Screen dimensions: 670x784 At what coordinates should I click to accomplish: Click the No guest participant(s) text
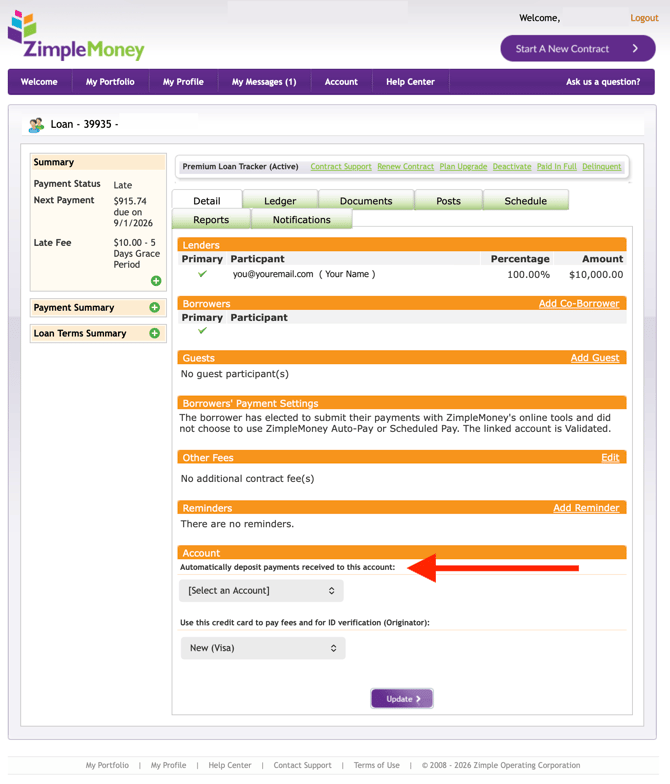point(234,374)
